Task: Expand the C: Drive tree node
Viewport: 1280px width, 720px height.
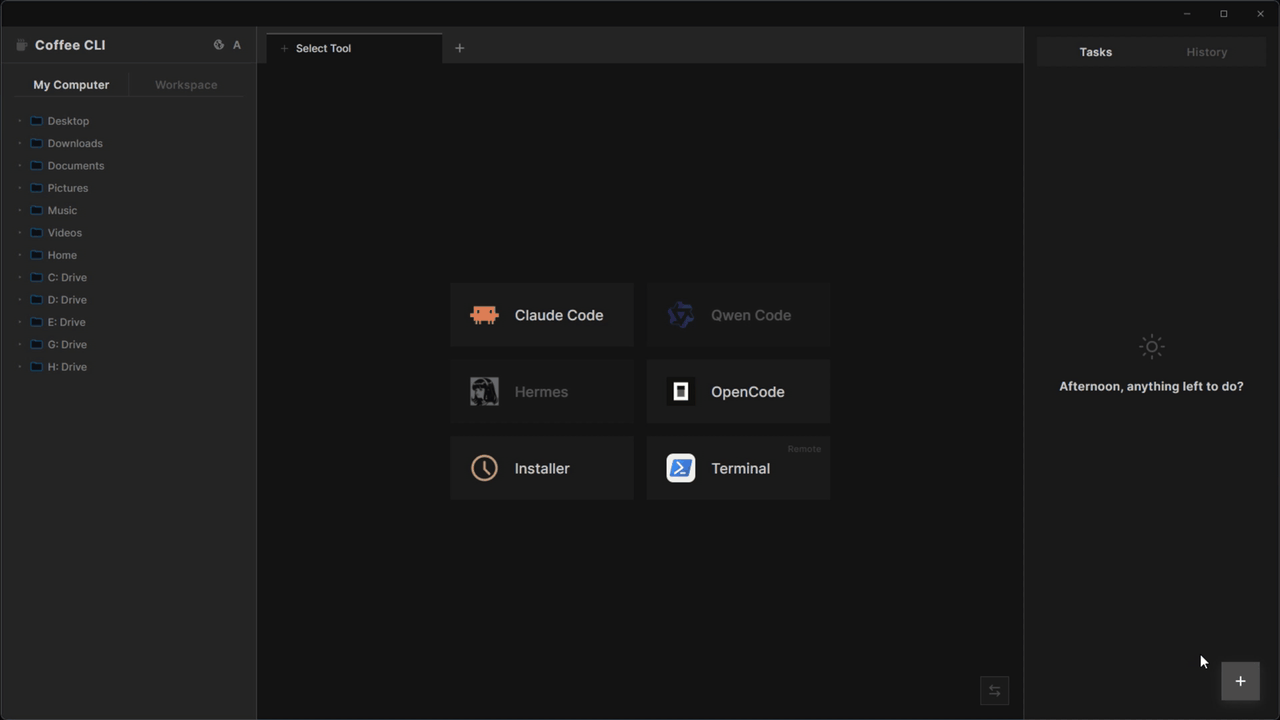Action: click(20, 277)
